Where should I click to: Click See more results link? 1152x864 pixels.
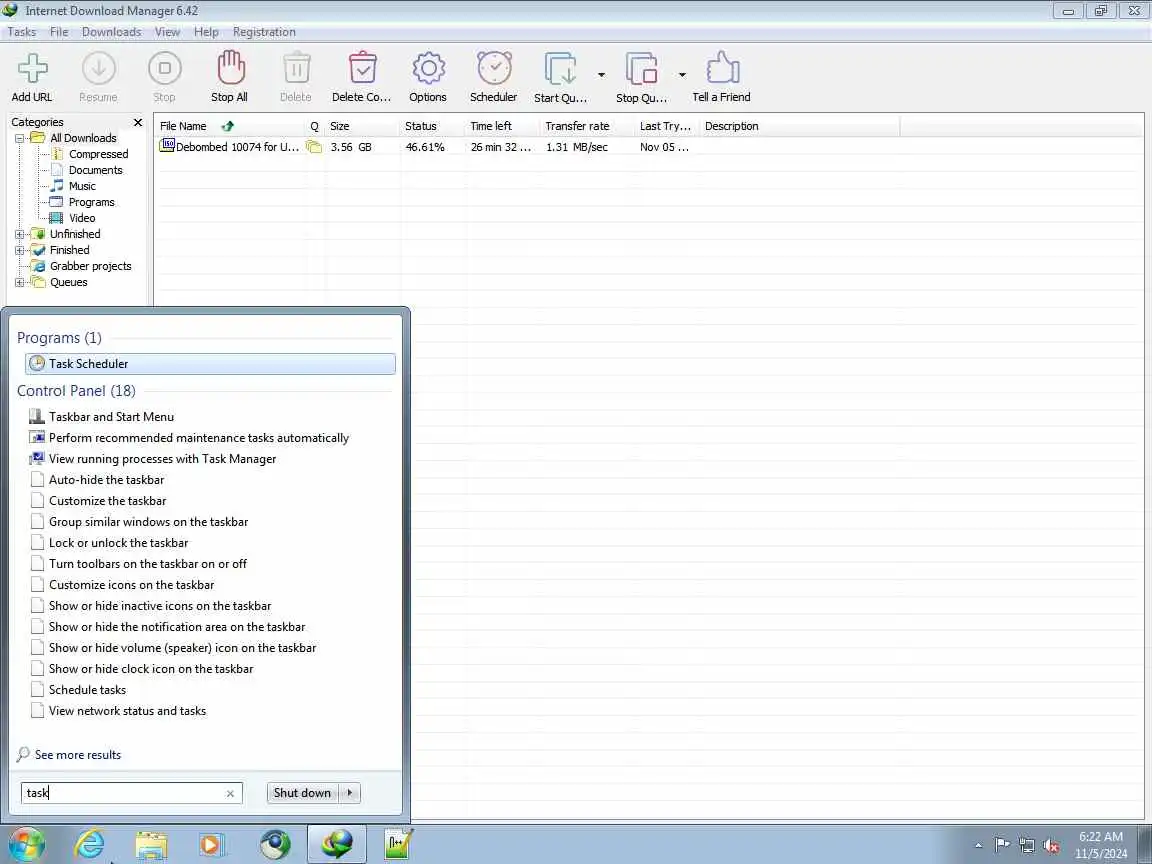pyautogui.click(x=78, y=755)
